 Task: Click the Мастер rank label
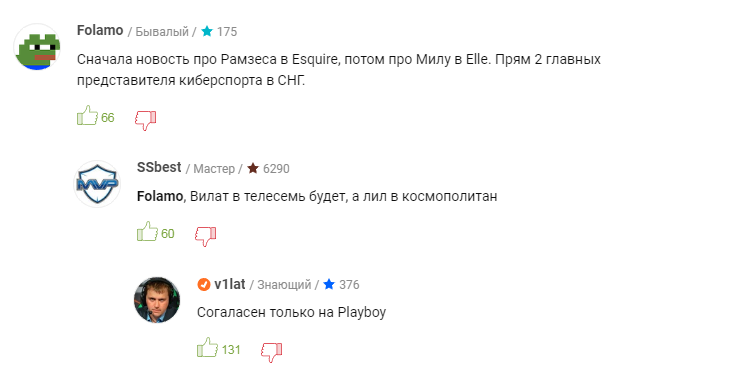pyautogui.click(x=214, y=168)
